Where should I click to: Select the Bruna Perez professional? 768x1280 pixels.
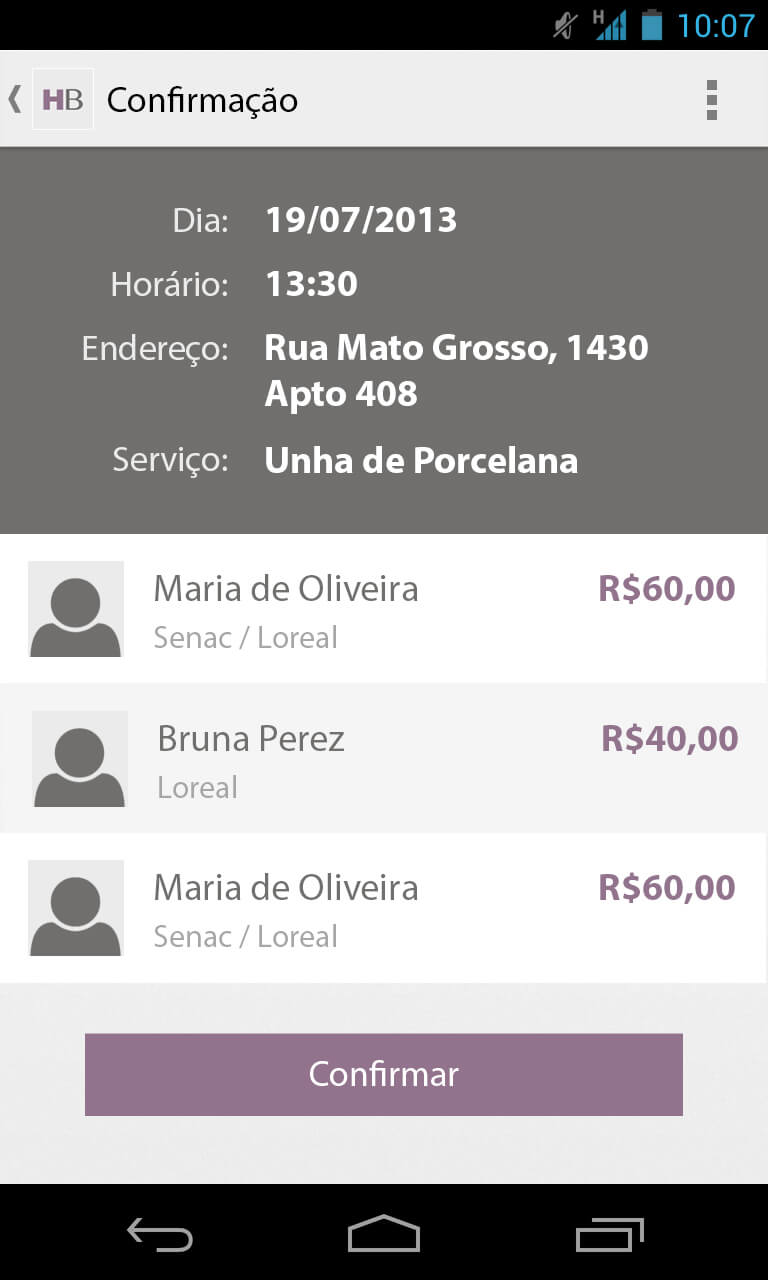[x=384, y=758]
